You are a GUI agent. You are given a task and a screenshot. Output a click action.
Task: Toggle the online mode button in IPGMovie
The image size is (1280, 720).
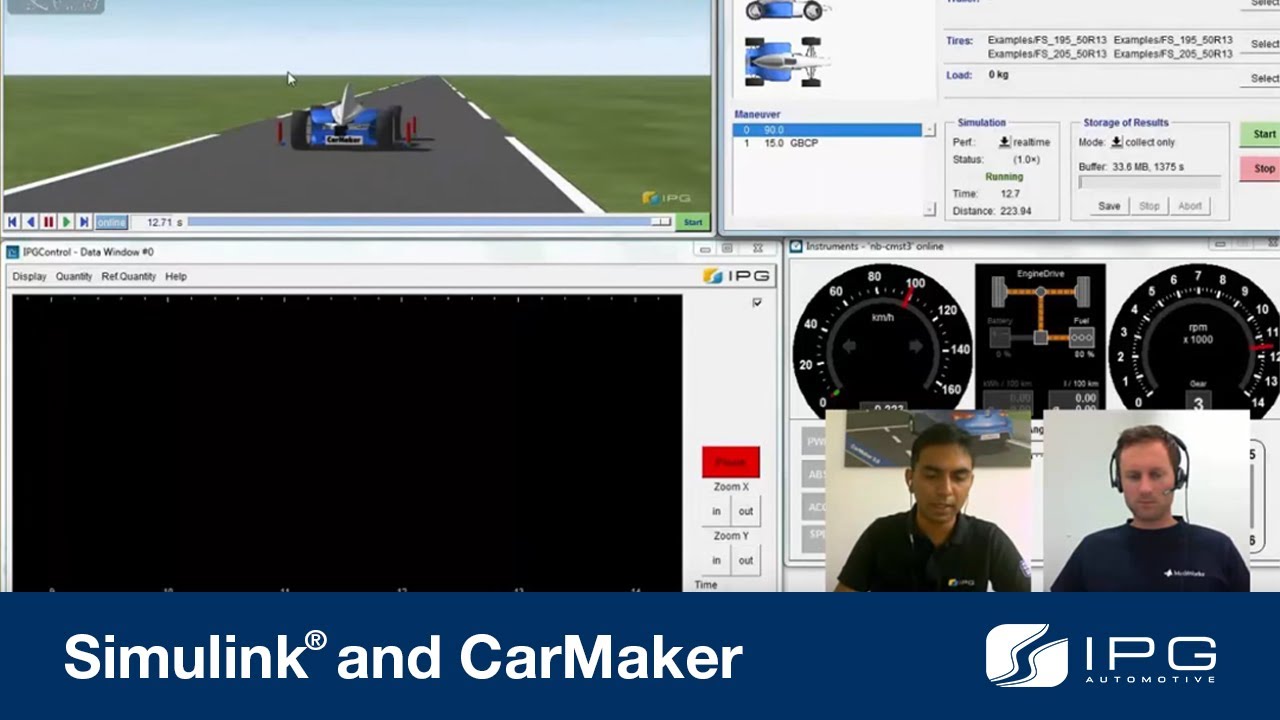click(x=111, y=222)
